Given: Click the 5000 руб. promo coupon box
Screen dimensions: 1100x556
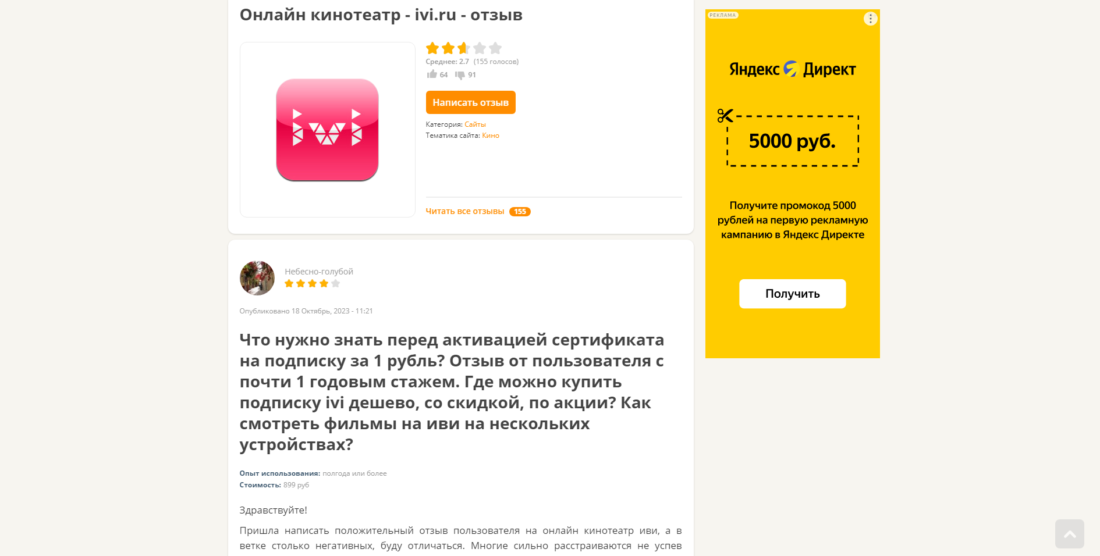Looking at the screenshot, I should point(793,141).
